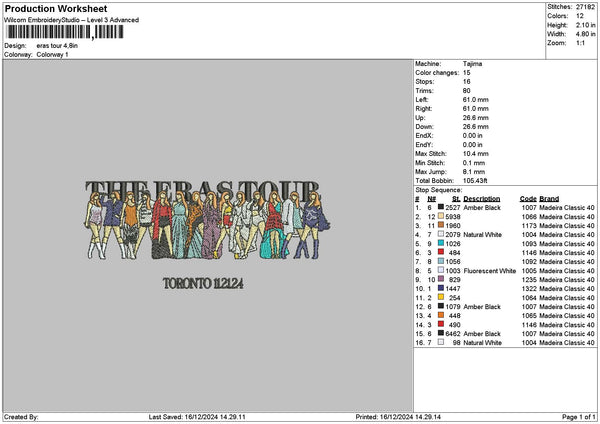The width and height of the screenshot is (600, 424).
Task: Click 'Amber Black' description in row 1
Action: pyautogui.click(x=482, y=207)
